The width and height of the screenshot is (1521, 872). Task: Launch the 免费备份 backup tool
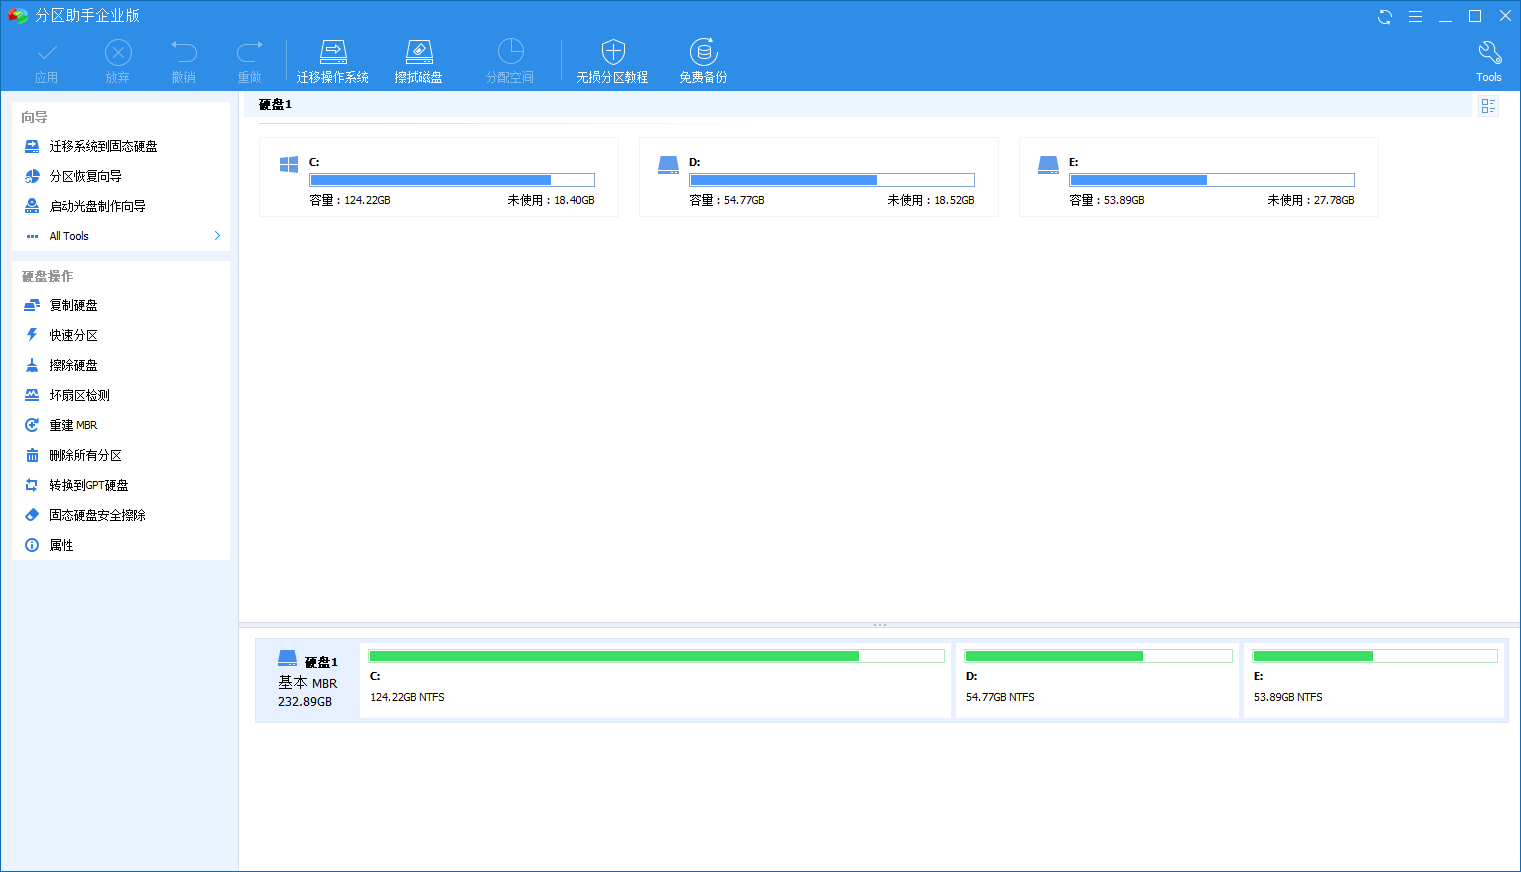(x=703, y=61)
